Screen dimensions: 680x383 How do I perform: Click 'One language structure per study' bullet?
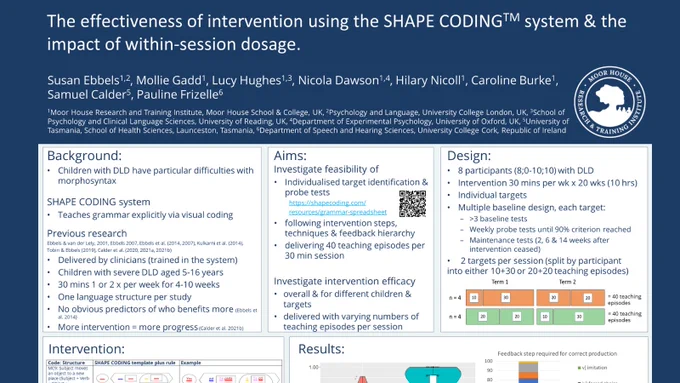tap(124, 297)
